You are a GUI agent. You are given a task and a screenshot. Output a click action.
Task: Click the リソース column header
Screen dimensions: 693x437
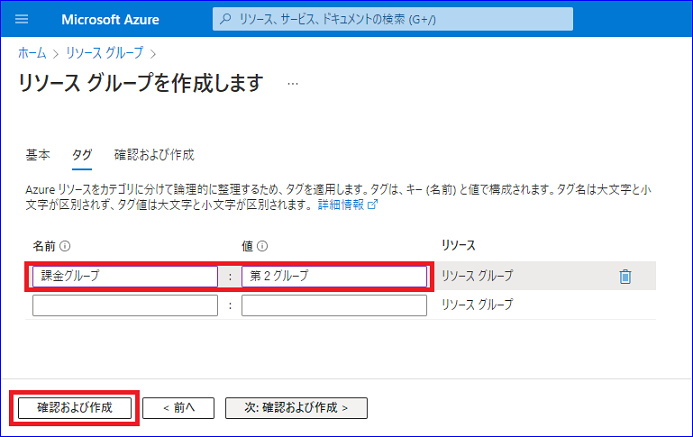pyautogui.click(x=458, y=245)
